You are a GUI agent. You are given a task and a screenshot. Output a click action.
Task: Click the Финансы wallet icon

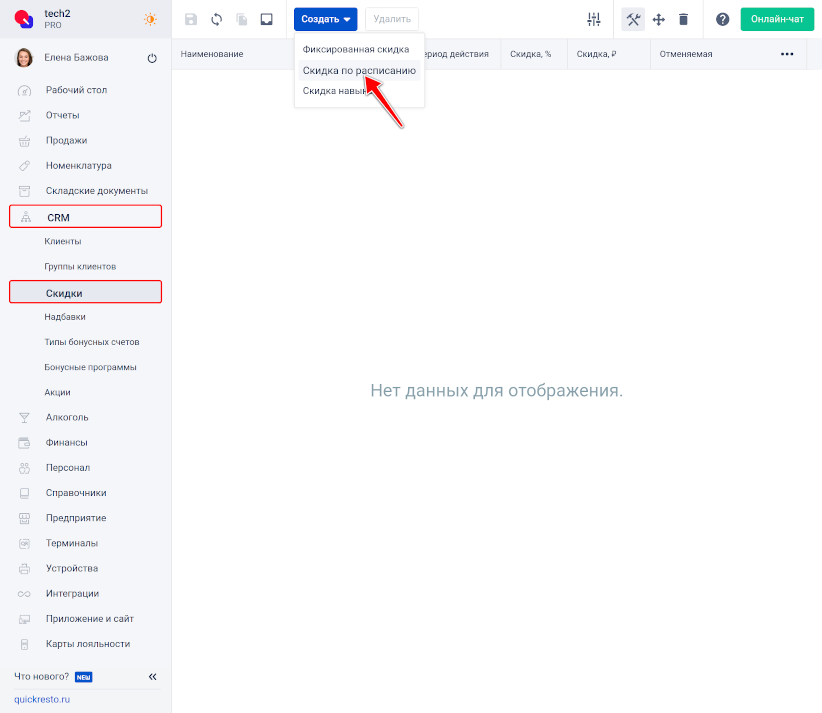click(25, 443)
